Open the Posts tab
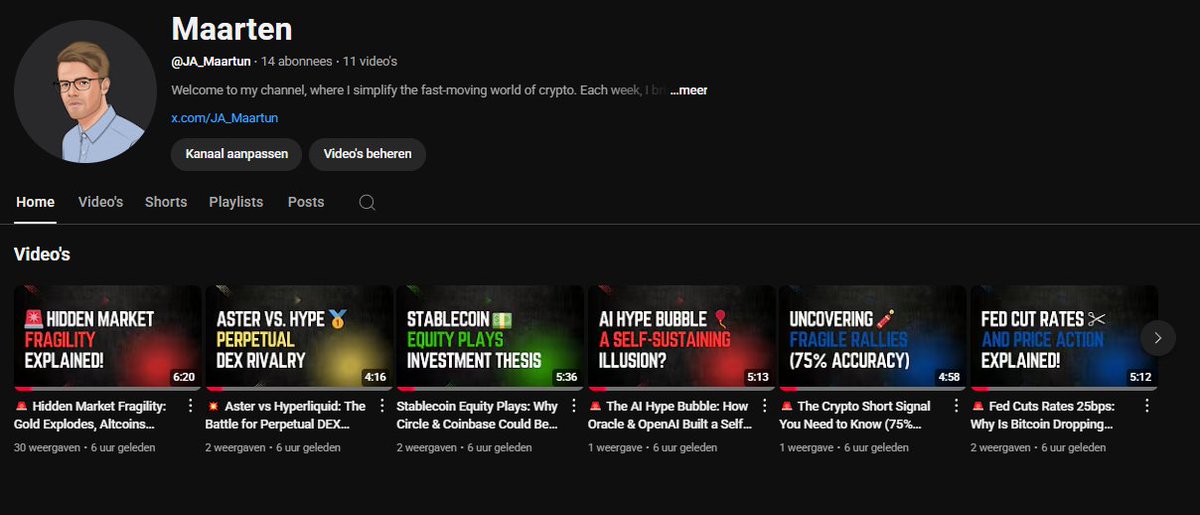 pyautogui.click(x=306, y=202)
